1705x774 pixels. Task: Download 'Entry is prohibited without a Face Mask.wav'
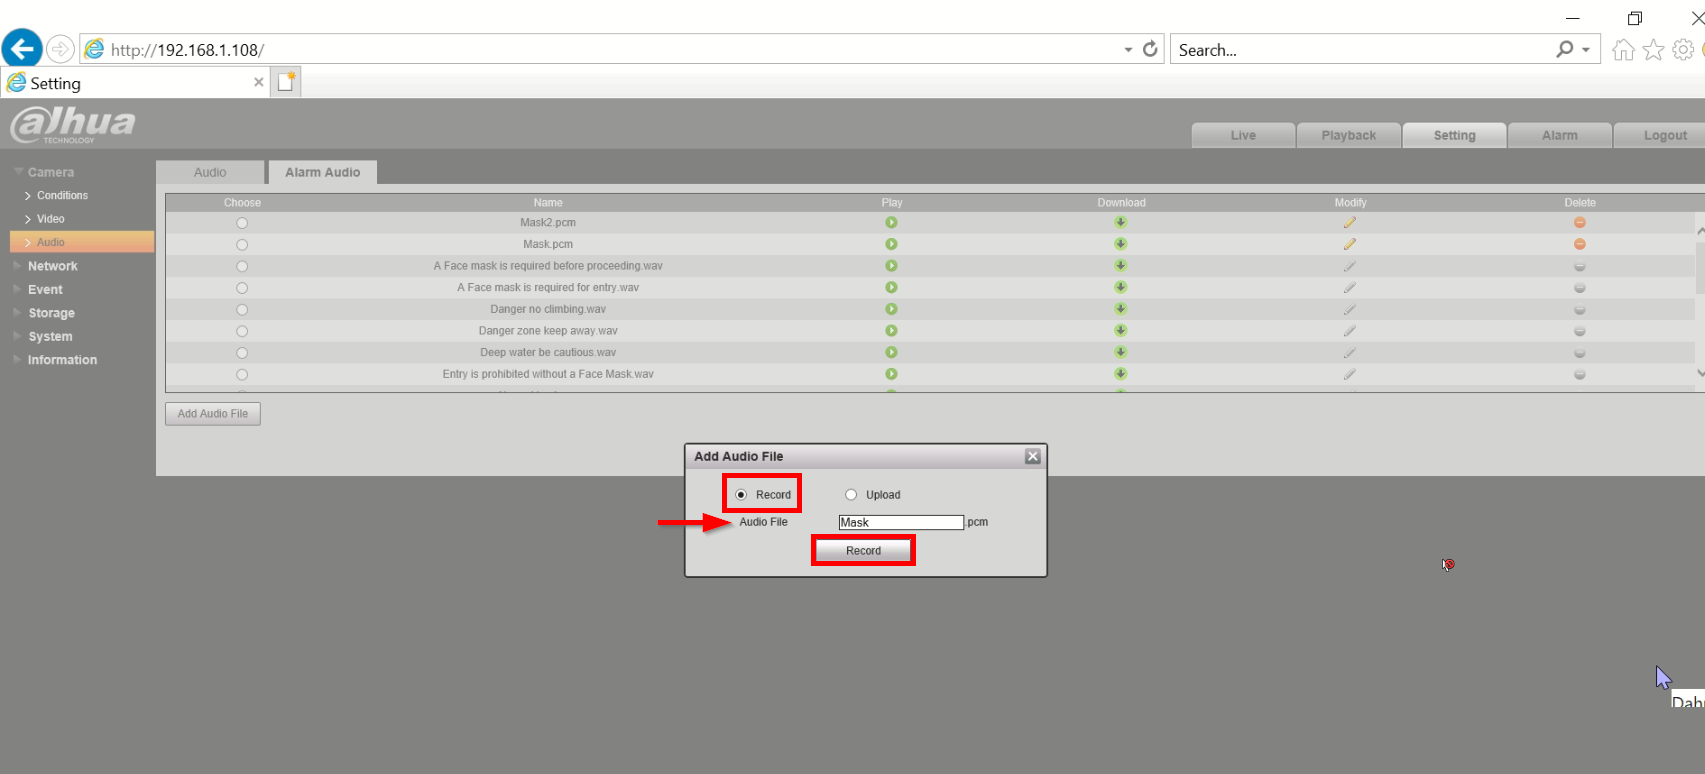1121,373
